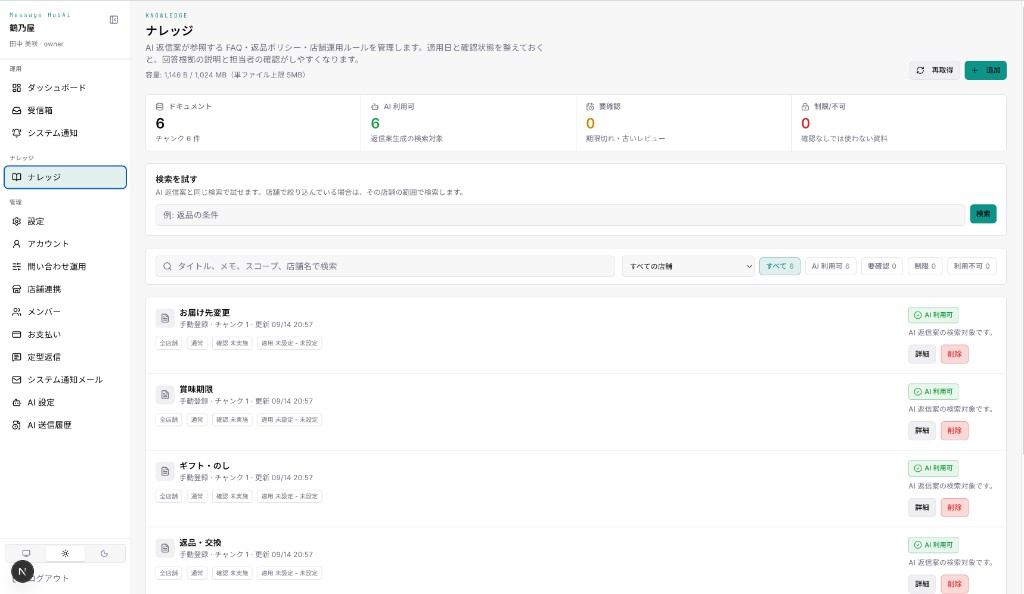Click 削除 for お届け先変更
This screenshot has width=1024, height=594.
click(x=954, y=354)
